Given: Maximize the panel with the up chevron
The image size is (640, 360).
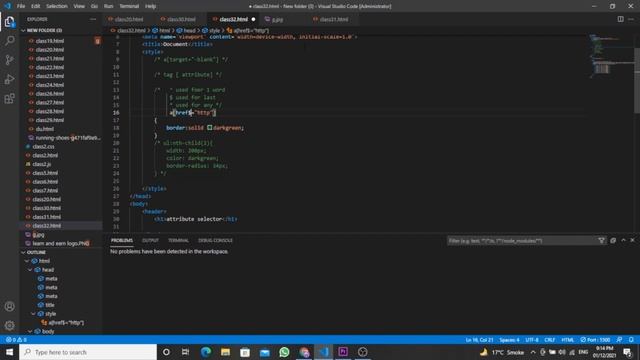Looking at the screenshot, I should (x=623, y=240).
